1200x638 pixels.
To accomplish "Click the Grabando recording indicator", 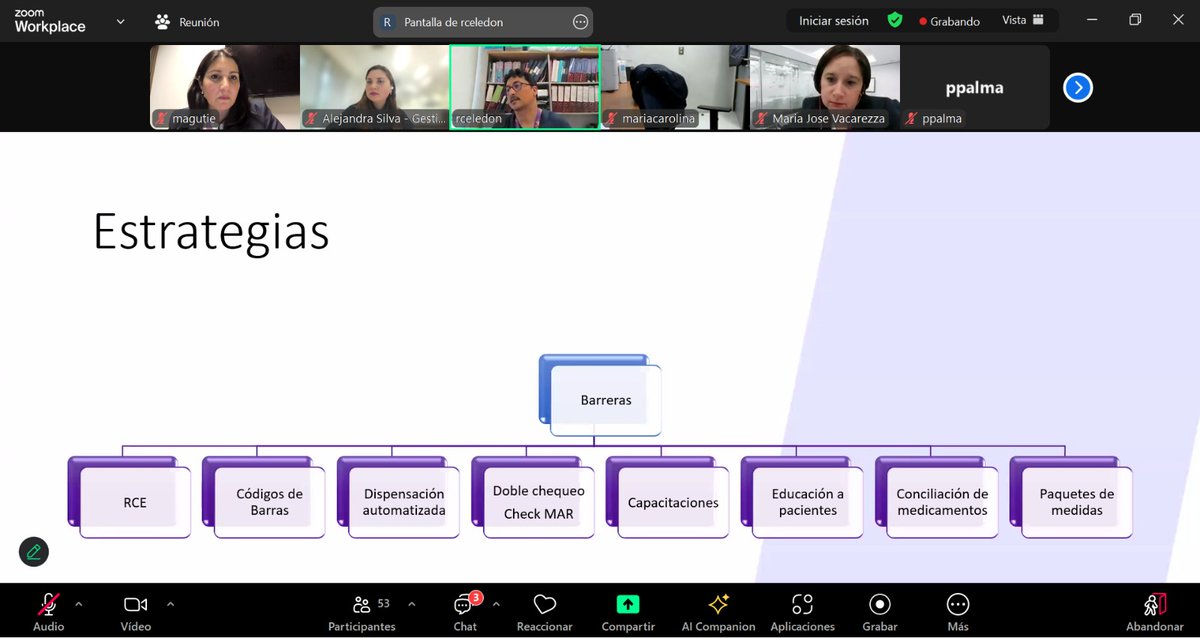I will point(950,21).
